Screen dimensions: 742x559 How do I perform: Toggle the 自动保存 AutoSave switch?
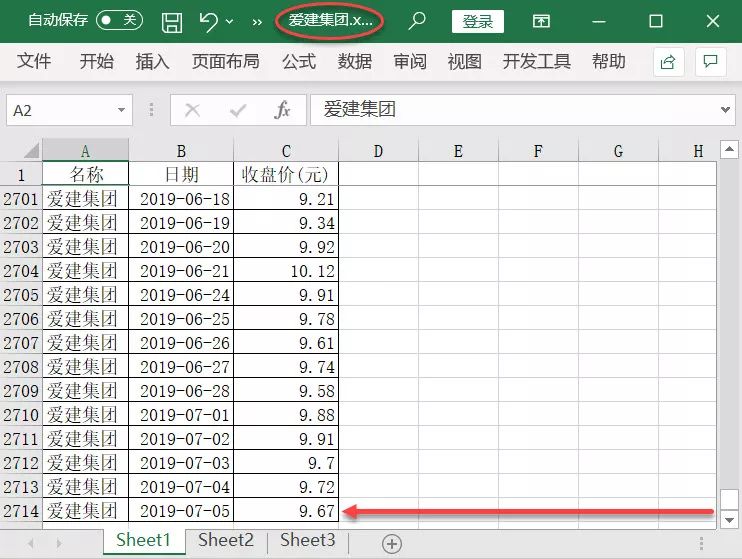point(119,20)
